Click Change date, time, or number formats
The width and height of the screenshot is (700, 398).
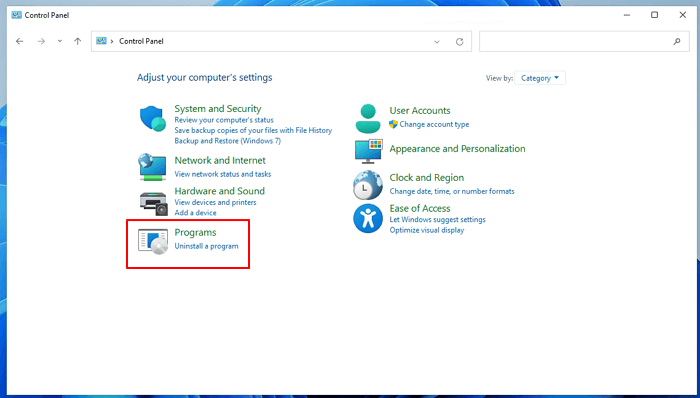tap(452, 191)
